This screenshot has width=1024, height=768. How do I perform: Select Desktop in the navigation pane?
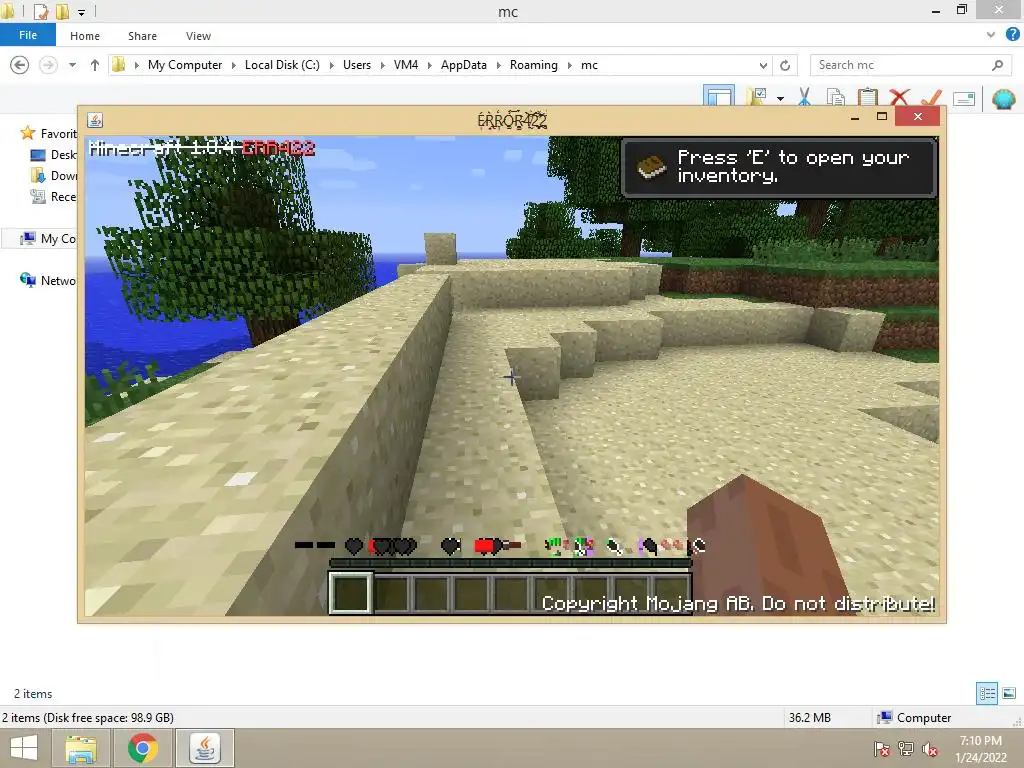(54, 155)
